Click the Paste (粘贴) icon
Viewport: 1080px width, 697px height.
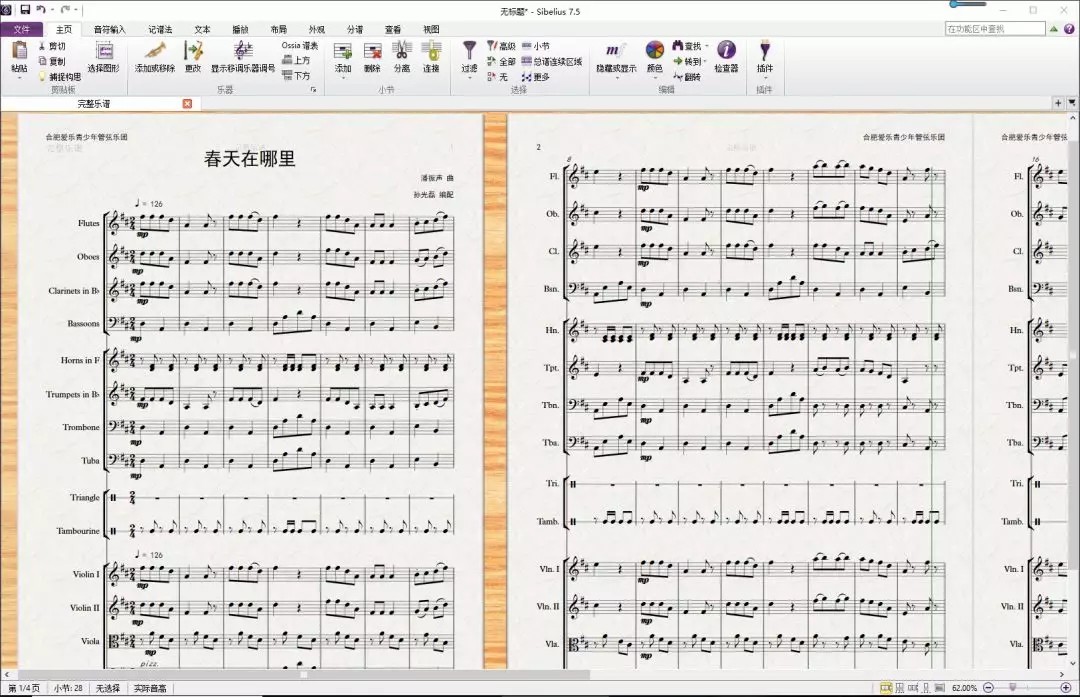click(19, 51)
